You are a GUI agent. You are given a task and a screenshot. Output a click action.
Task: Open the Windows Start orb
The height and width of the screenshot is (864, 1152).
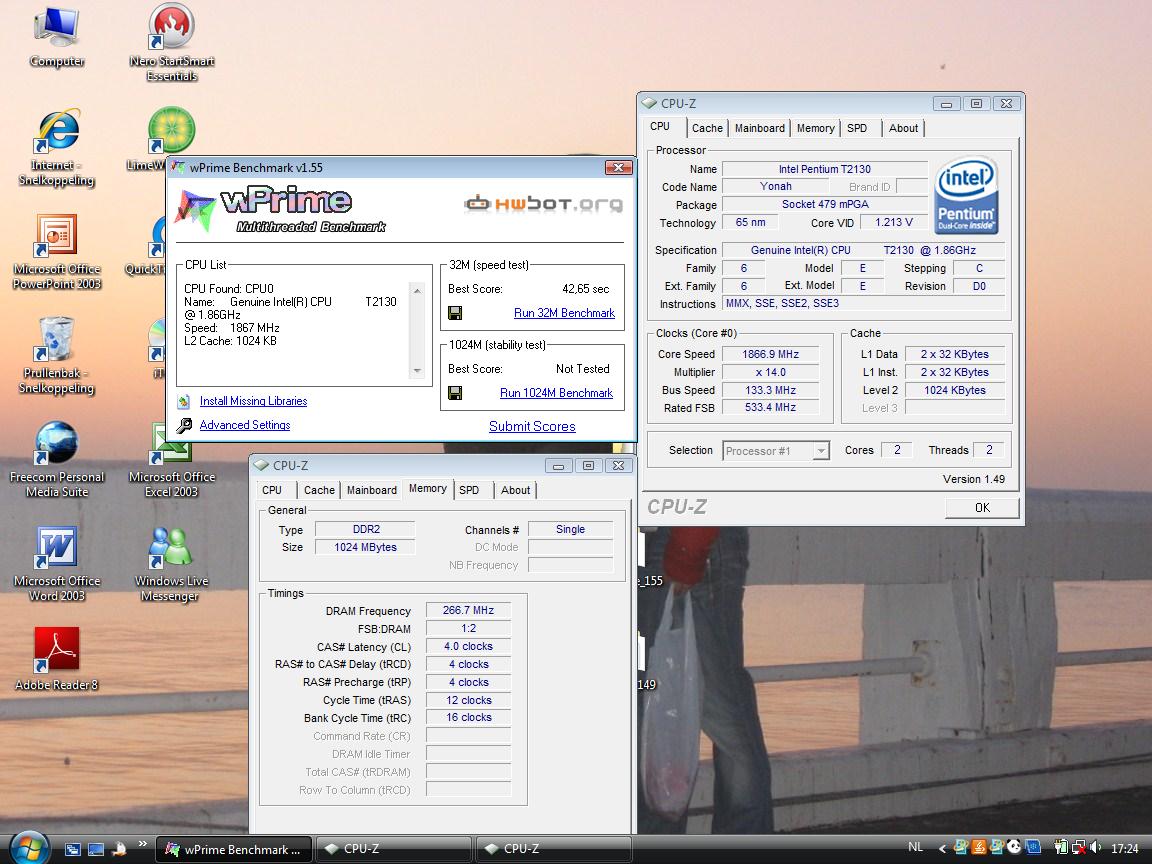tap(30, 849)
